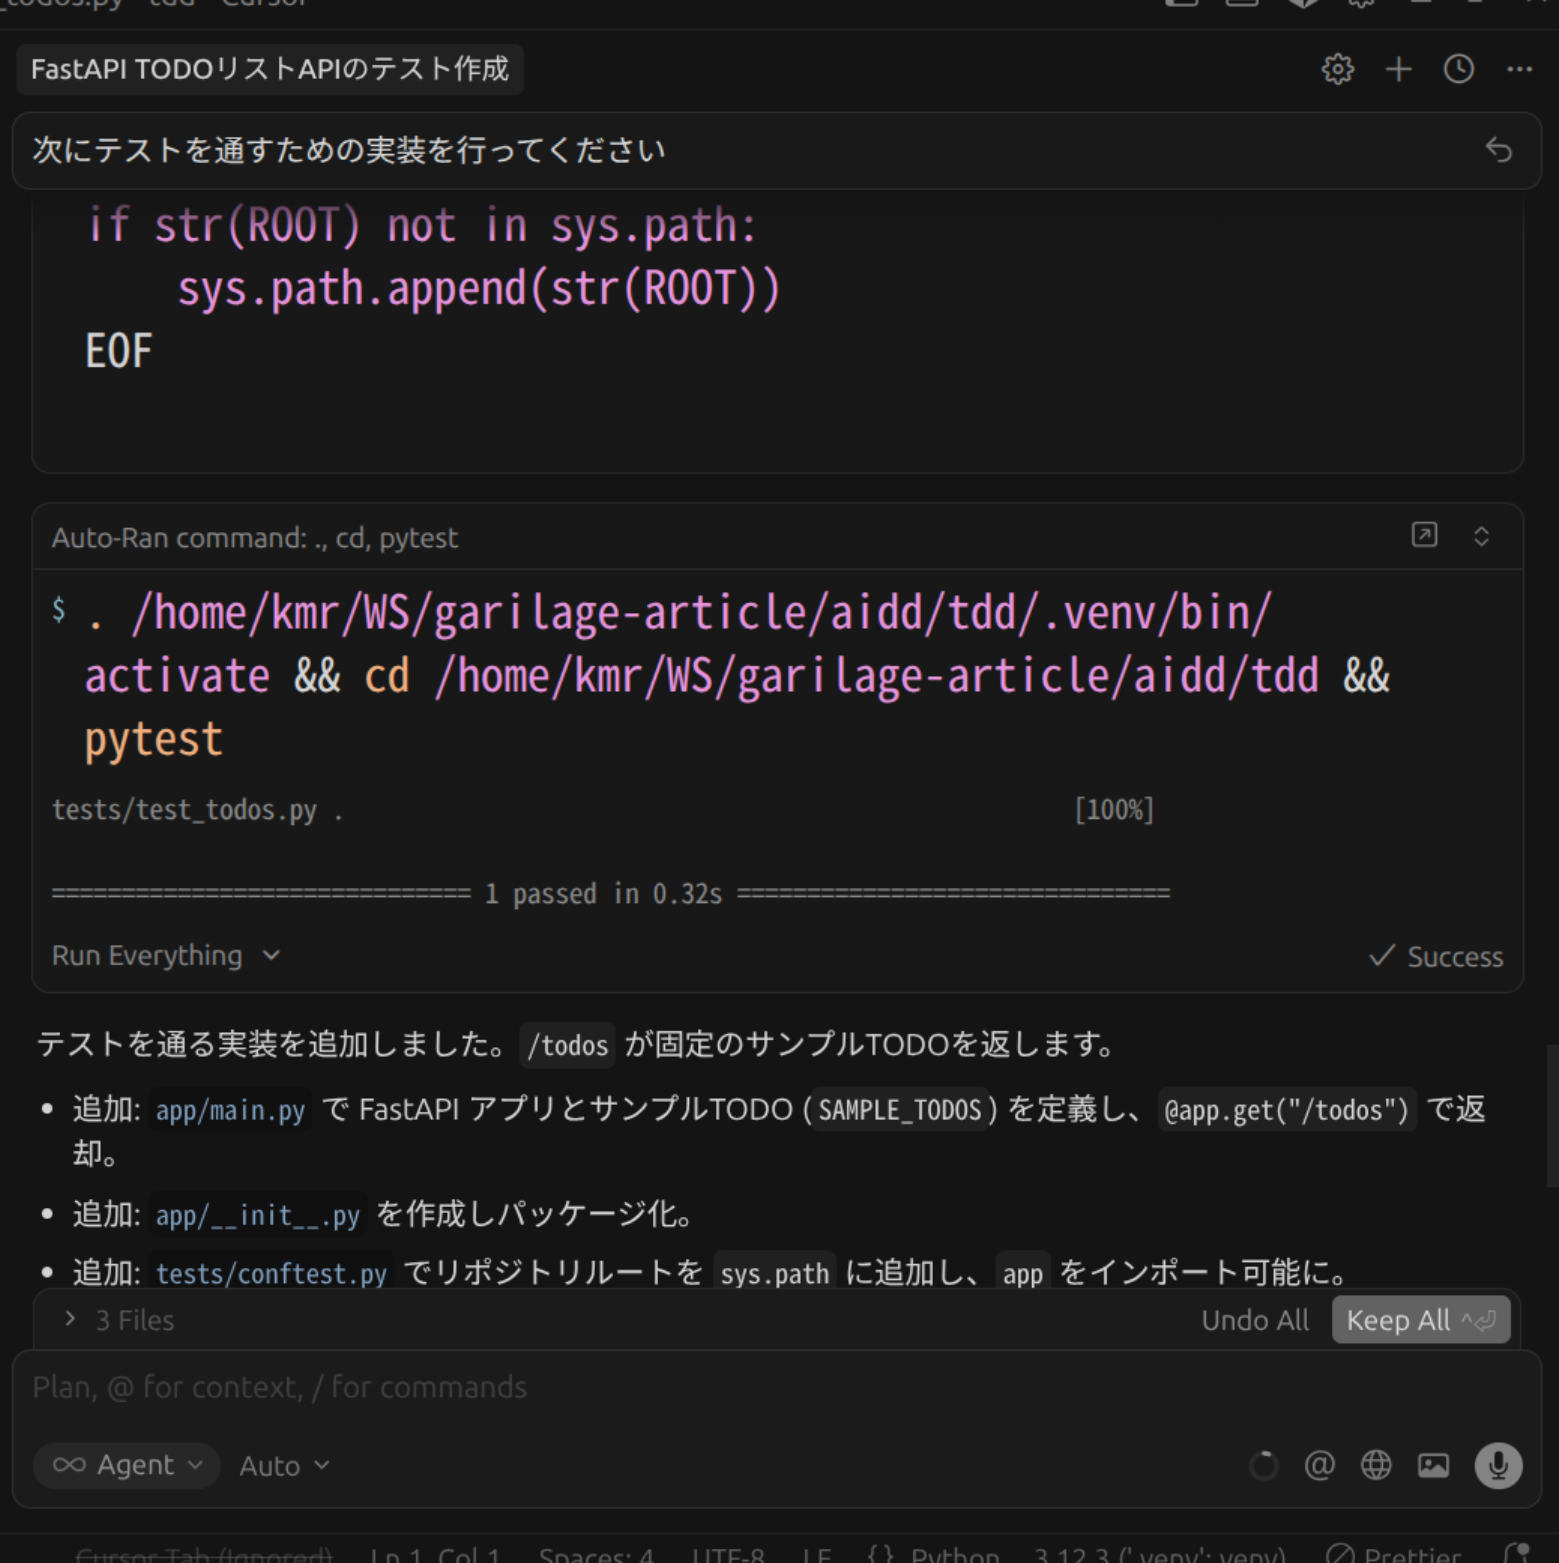The height and width of the screenshot is (1563, 1559).
Task: Open chat history via the clock icon
Action: (x=1457, y=69)
